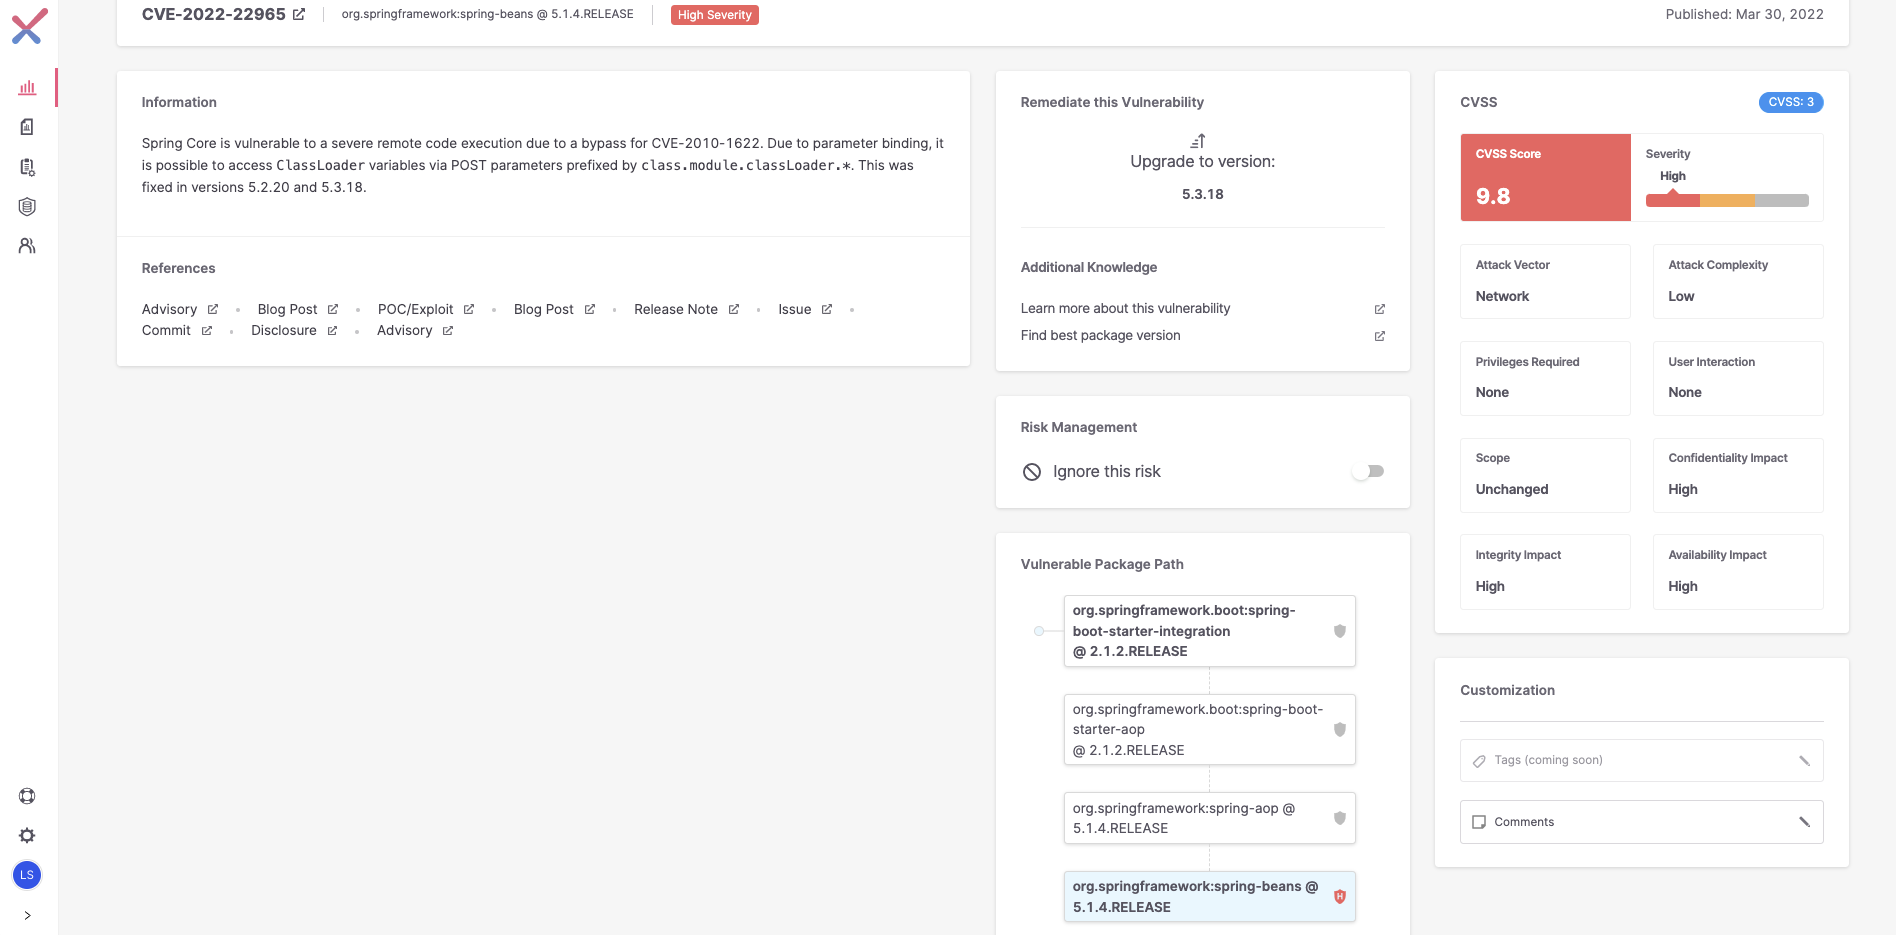The image size is (1896, 935).
Task: Toggle the Ignore this risk switch
Action: click(1368, 471)
